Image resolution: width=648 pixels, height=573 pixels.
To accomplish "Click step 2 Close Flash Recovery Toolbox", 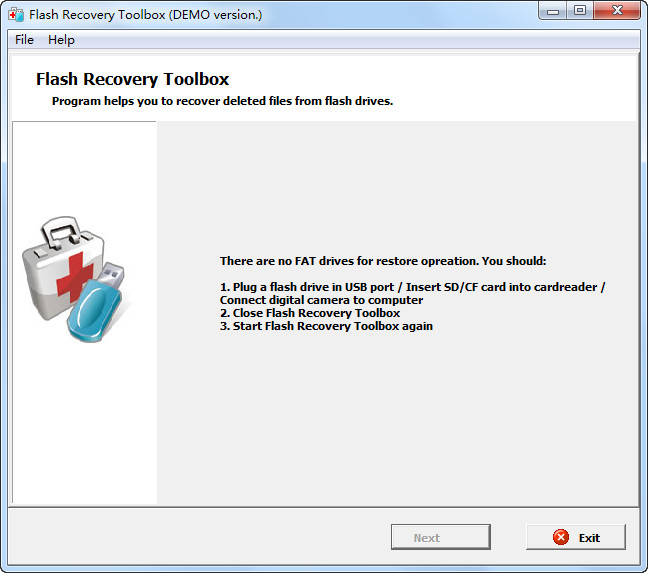I will (x=310, y=313).
